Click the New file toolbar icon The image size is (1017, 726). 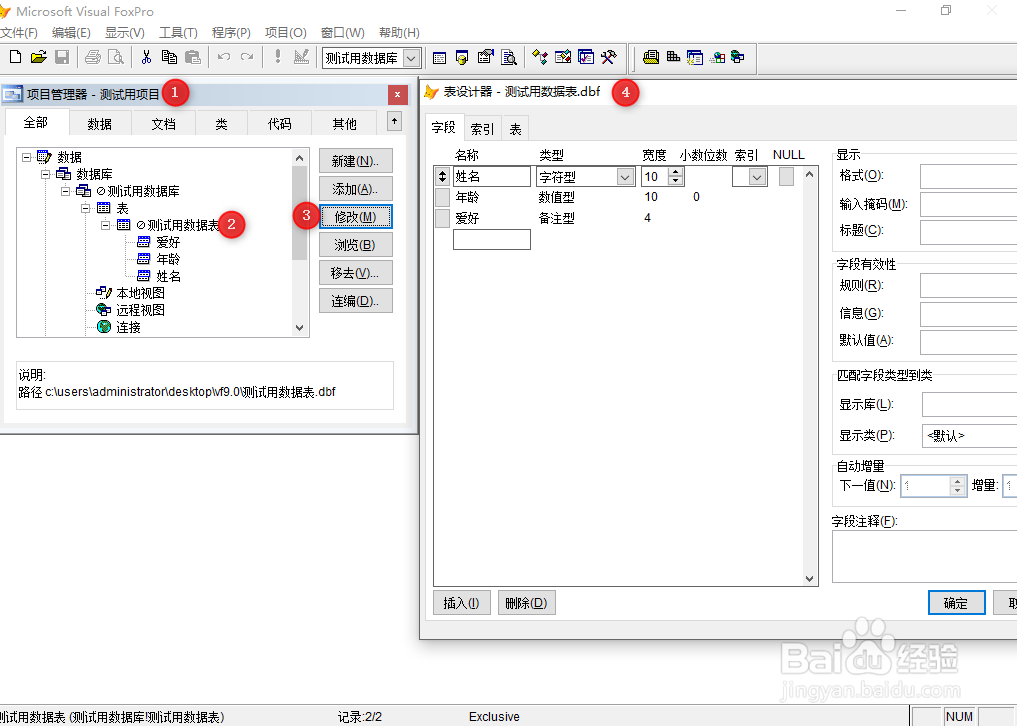[14, 57]
